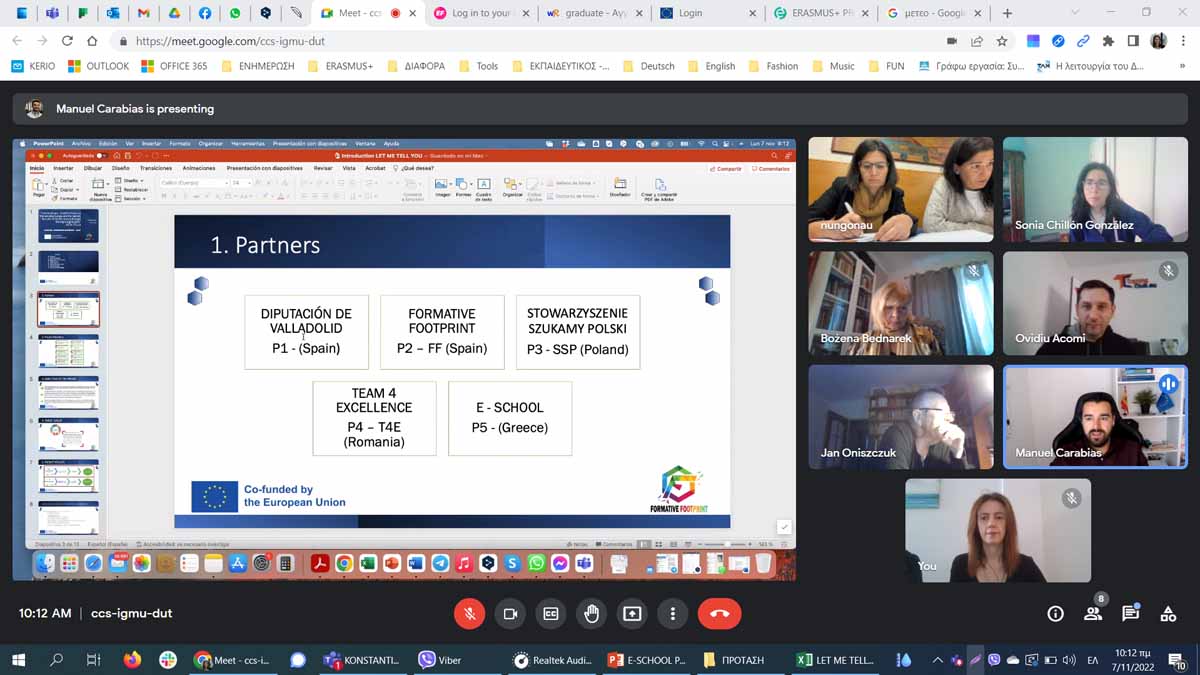Show the participants list
1200x675 pixels.
(1093, 613)
